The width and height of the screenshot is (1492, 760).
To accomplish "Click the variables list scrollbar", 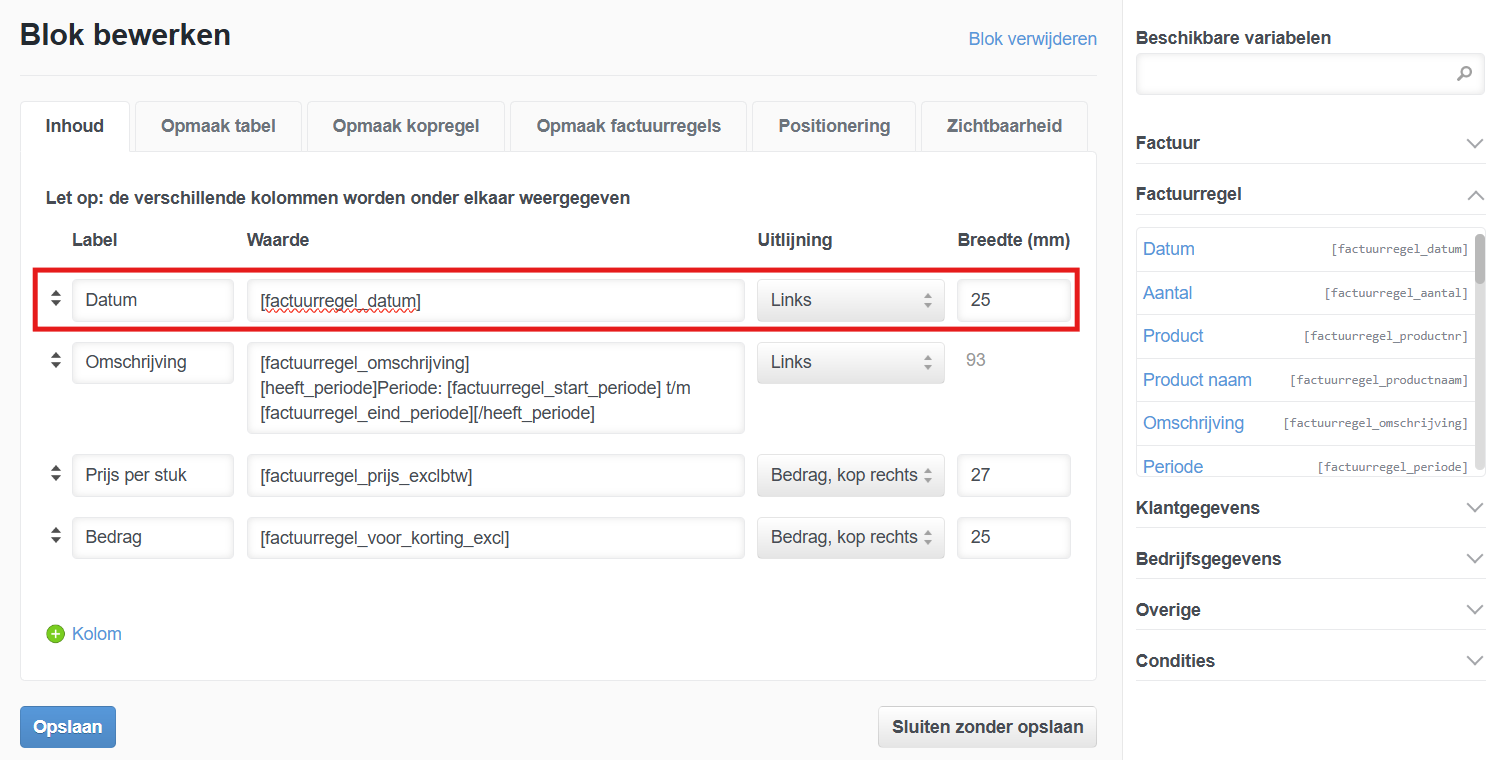I will pyautogui.click(x=1479, y=260).
